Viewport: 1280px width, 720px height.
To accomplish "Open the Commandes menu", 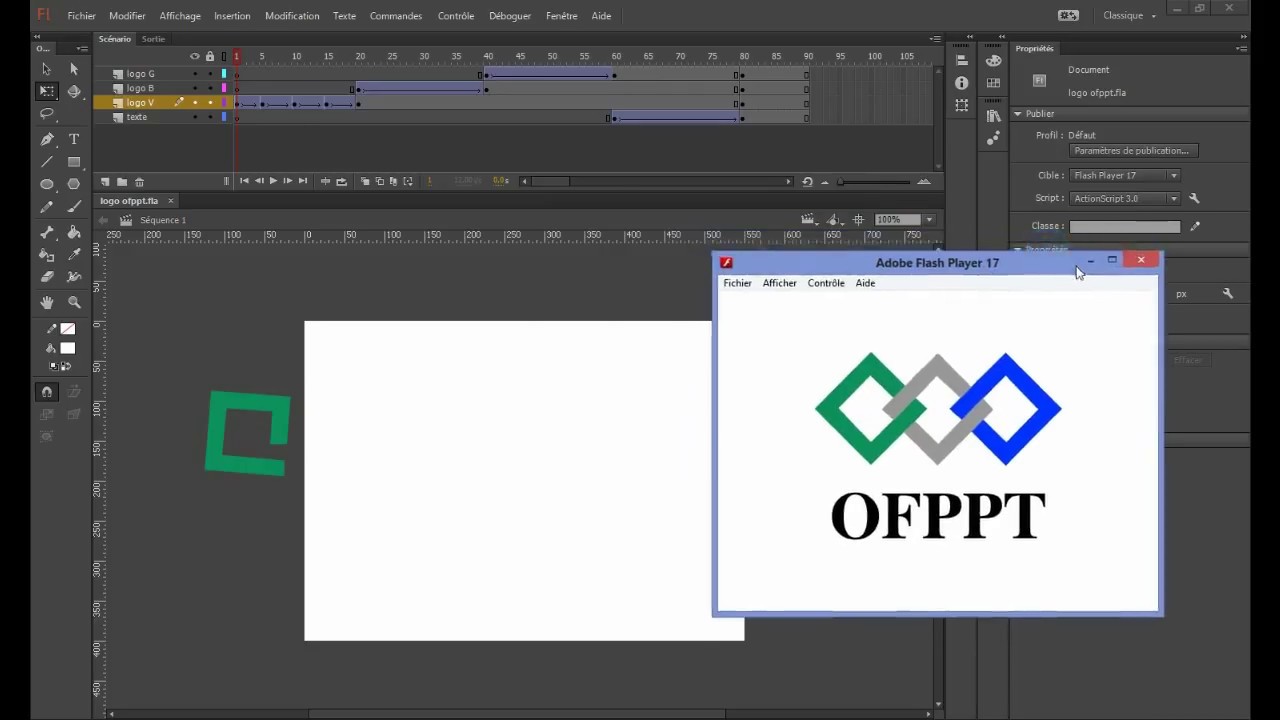I will click(x=396, y=16).
